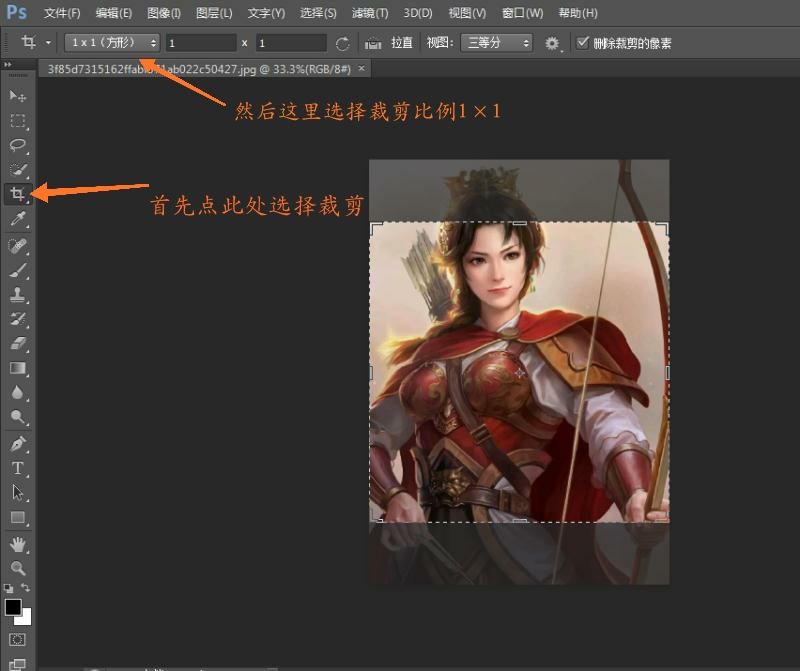Open the 选择(S) menu

318,13
